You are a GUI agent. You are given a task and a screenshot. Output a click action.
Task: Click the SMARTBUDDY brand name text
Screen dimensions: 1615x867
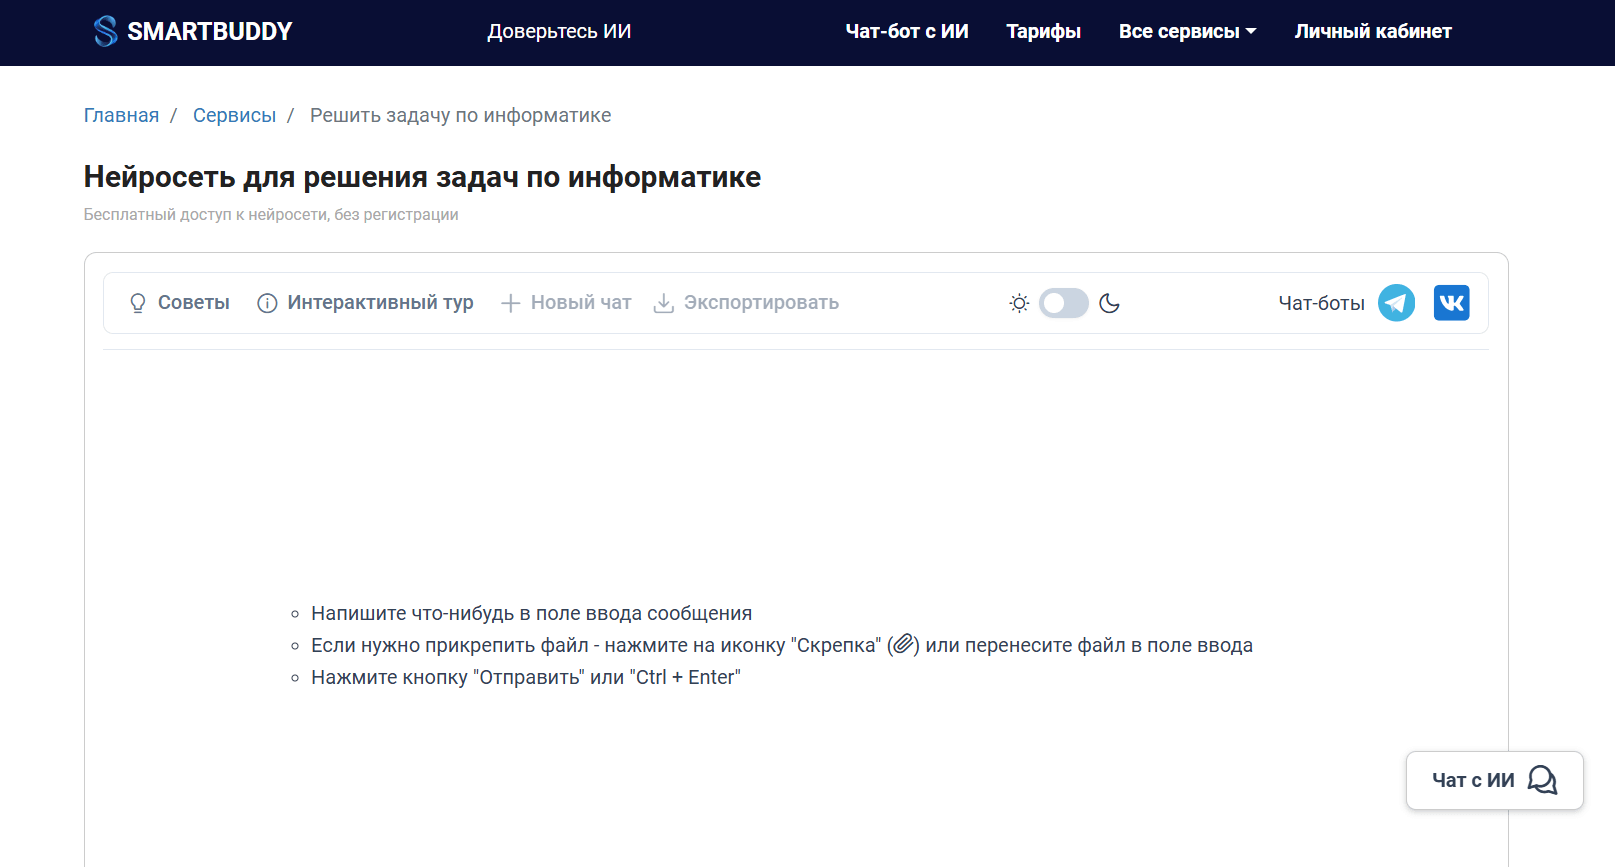[x=210, y=32]
